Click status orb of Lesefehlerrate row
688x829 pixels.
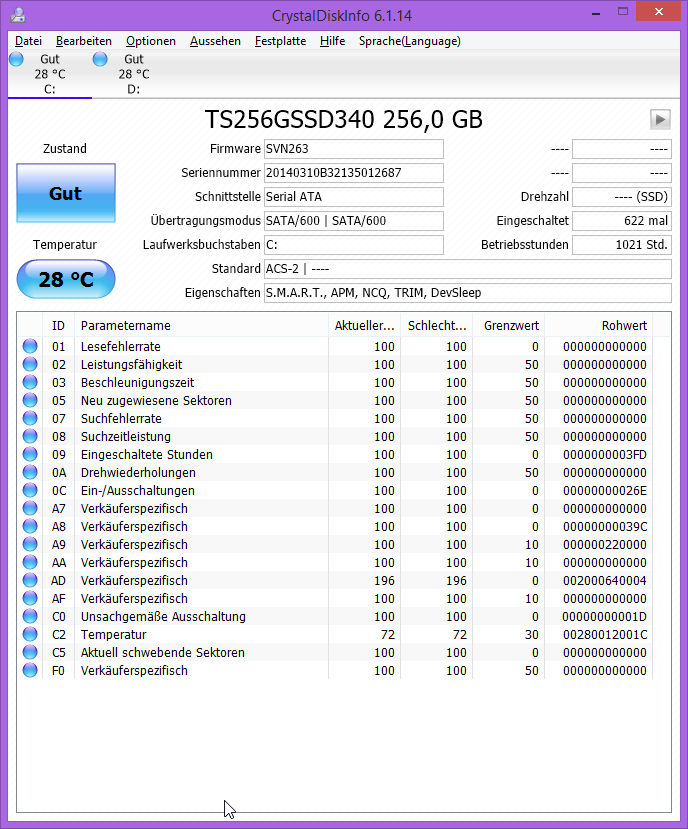30,346
